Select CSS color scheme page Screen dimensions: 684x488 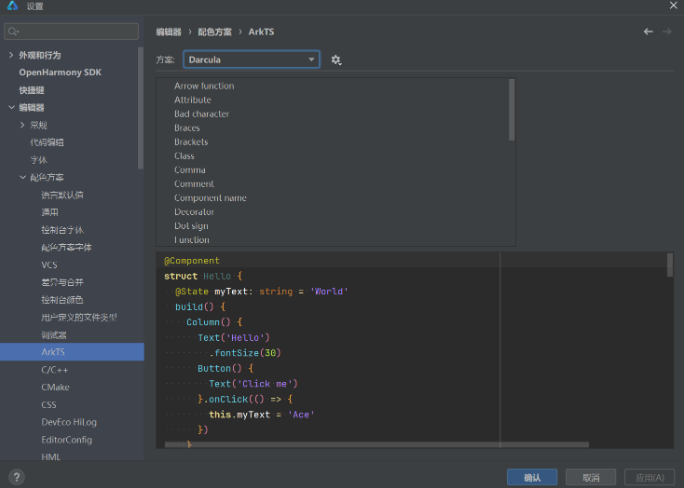[x=49, y=405]
